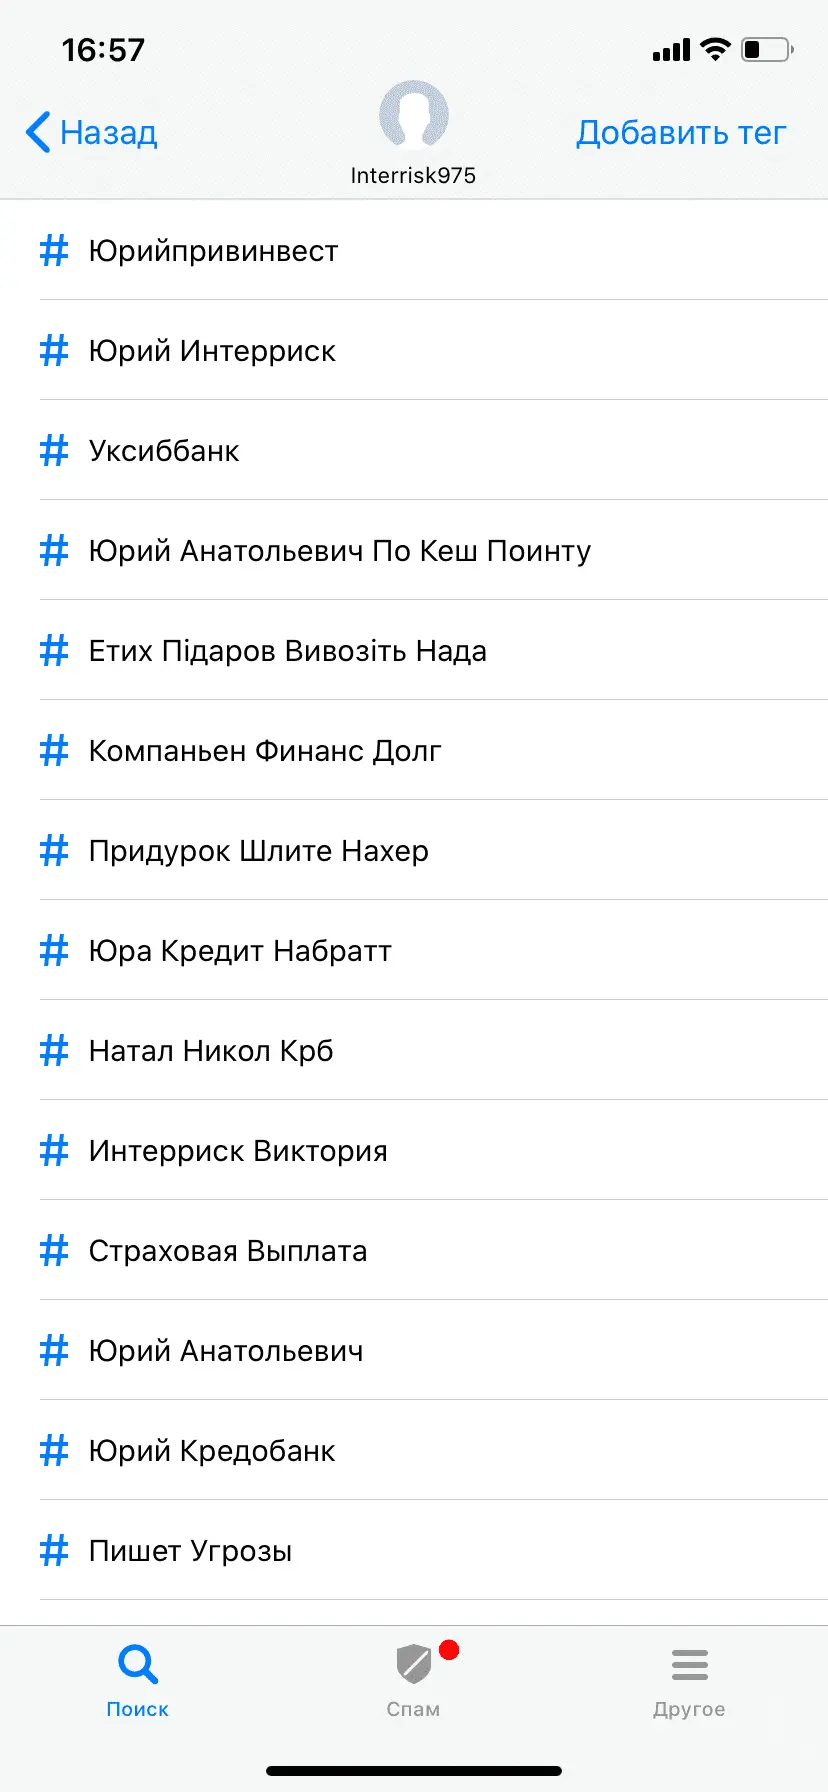Select the Натал Никол Крб tag
This screenshot has width=828, height=1792.
tap(211, 1051)
